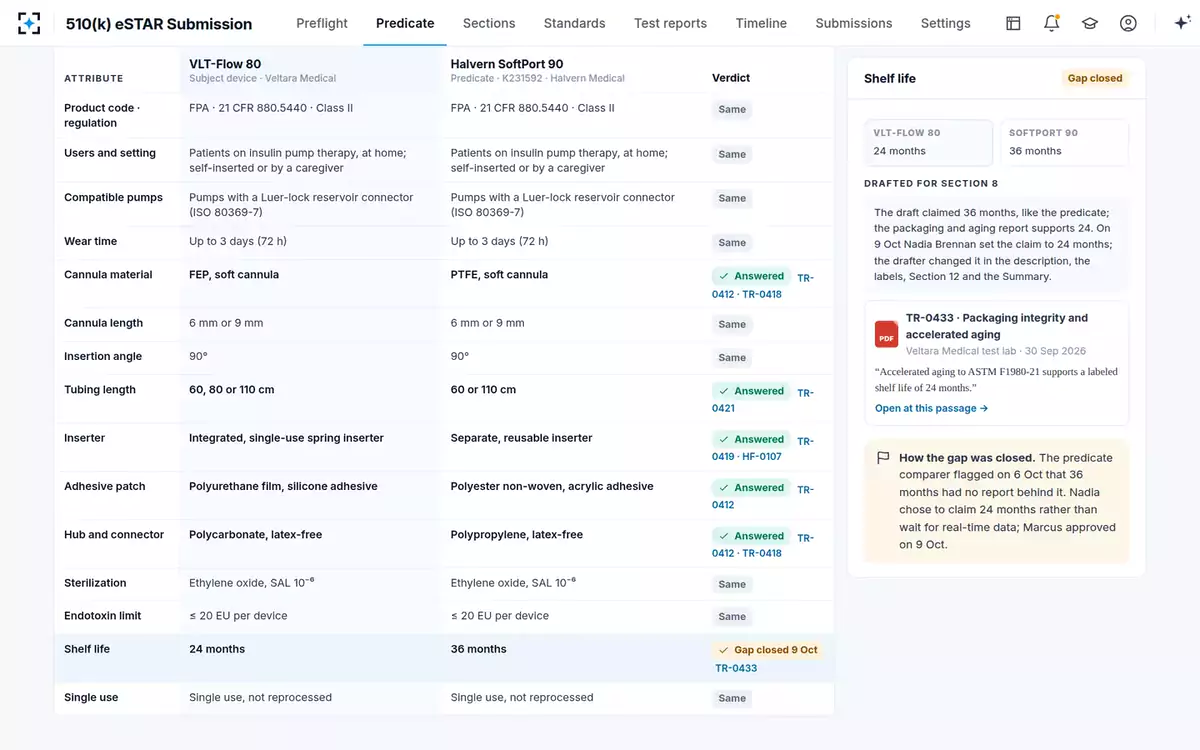Open TR-0433 link under Shelf life verdict
Screen dimensions: 1200x750
(x=736, y=668)
